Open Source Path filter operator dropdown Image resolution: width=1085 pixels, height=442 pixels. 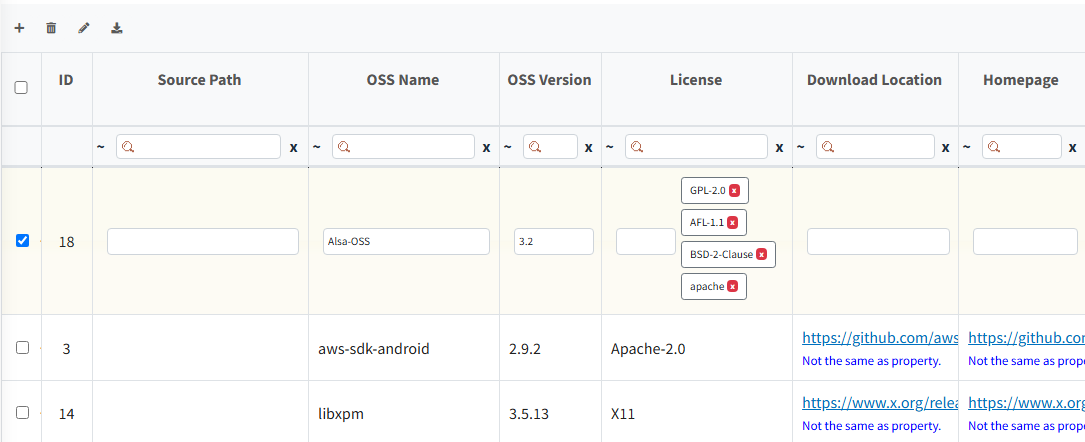point(101,147)
